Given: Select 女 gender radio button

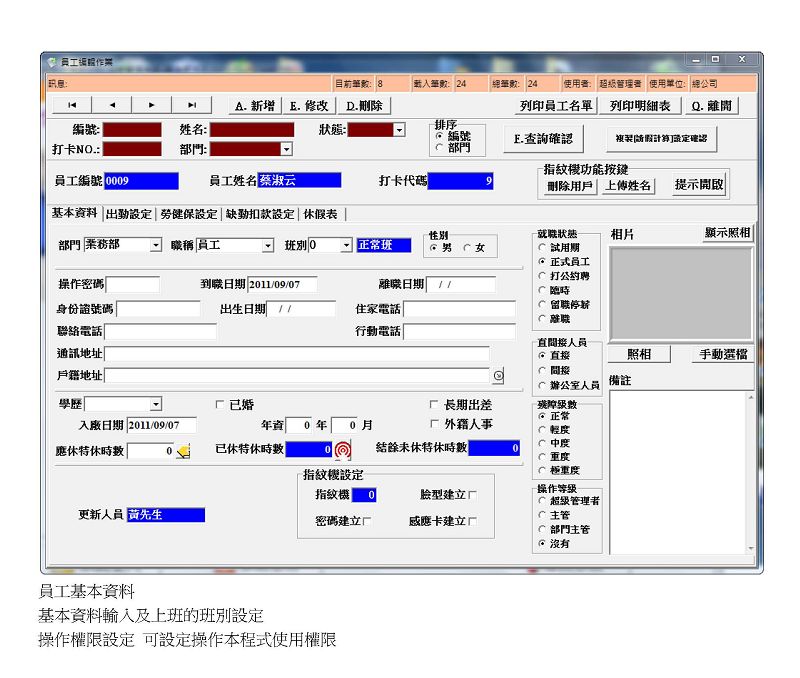Looking at the screenshot, I should (x=467, y=248).
